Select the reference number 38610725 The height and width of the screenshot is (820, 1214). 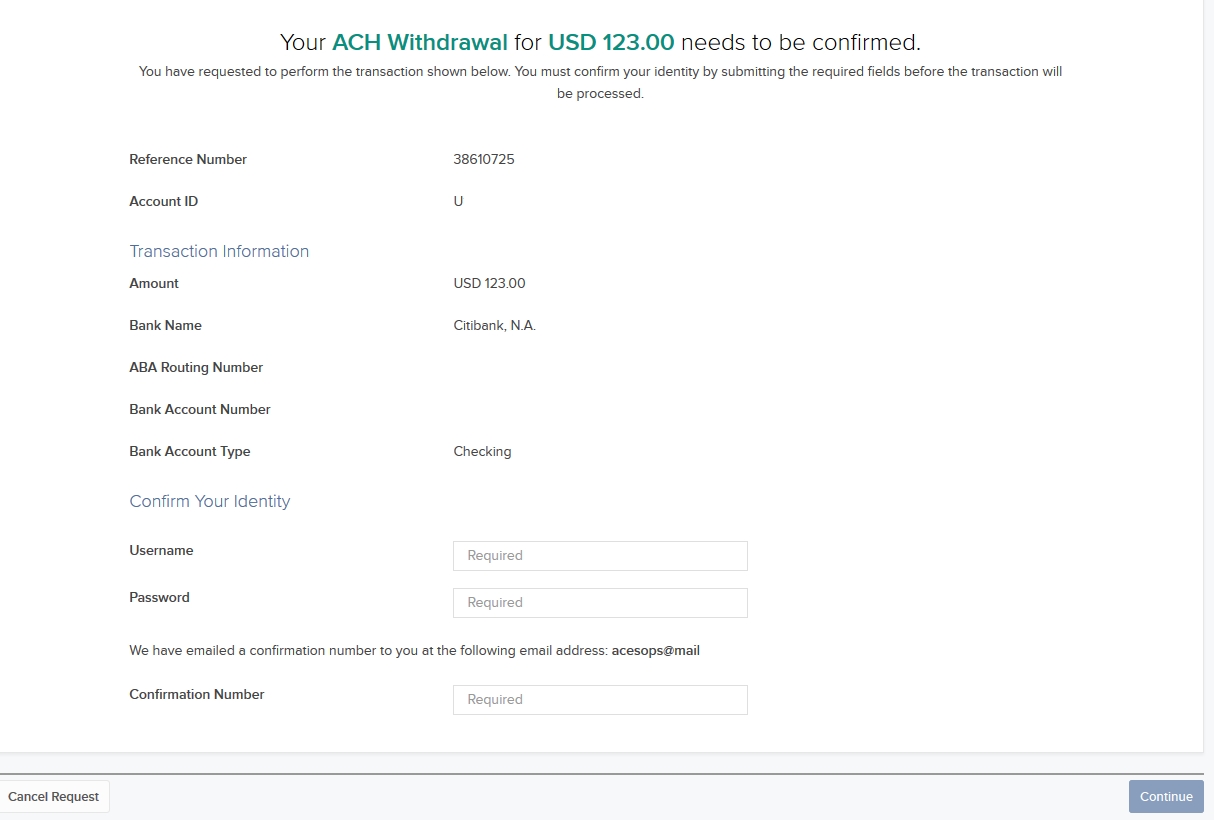[484, 160]
